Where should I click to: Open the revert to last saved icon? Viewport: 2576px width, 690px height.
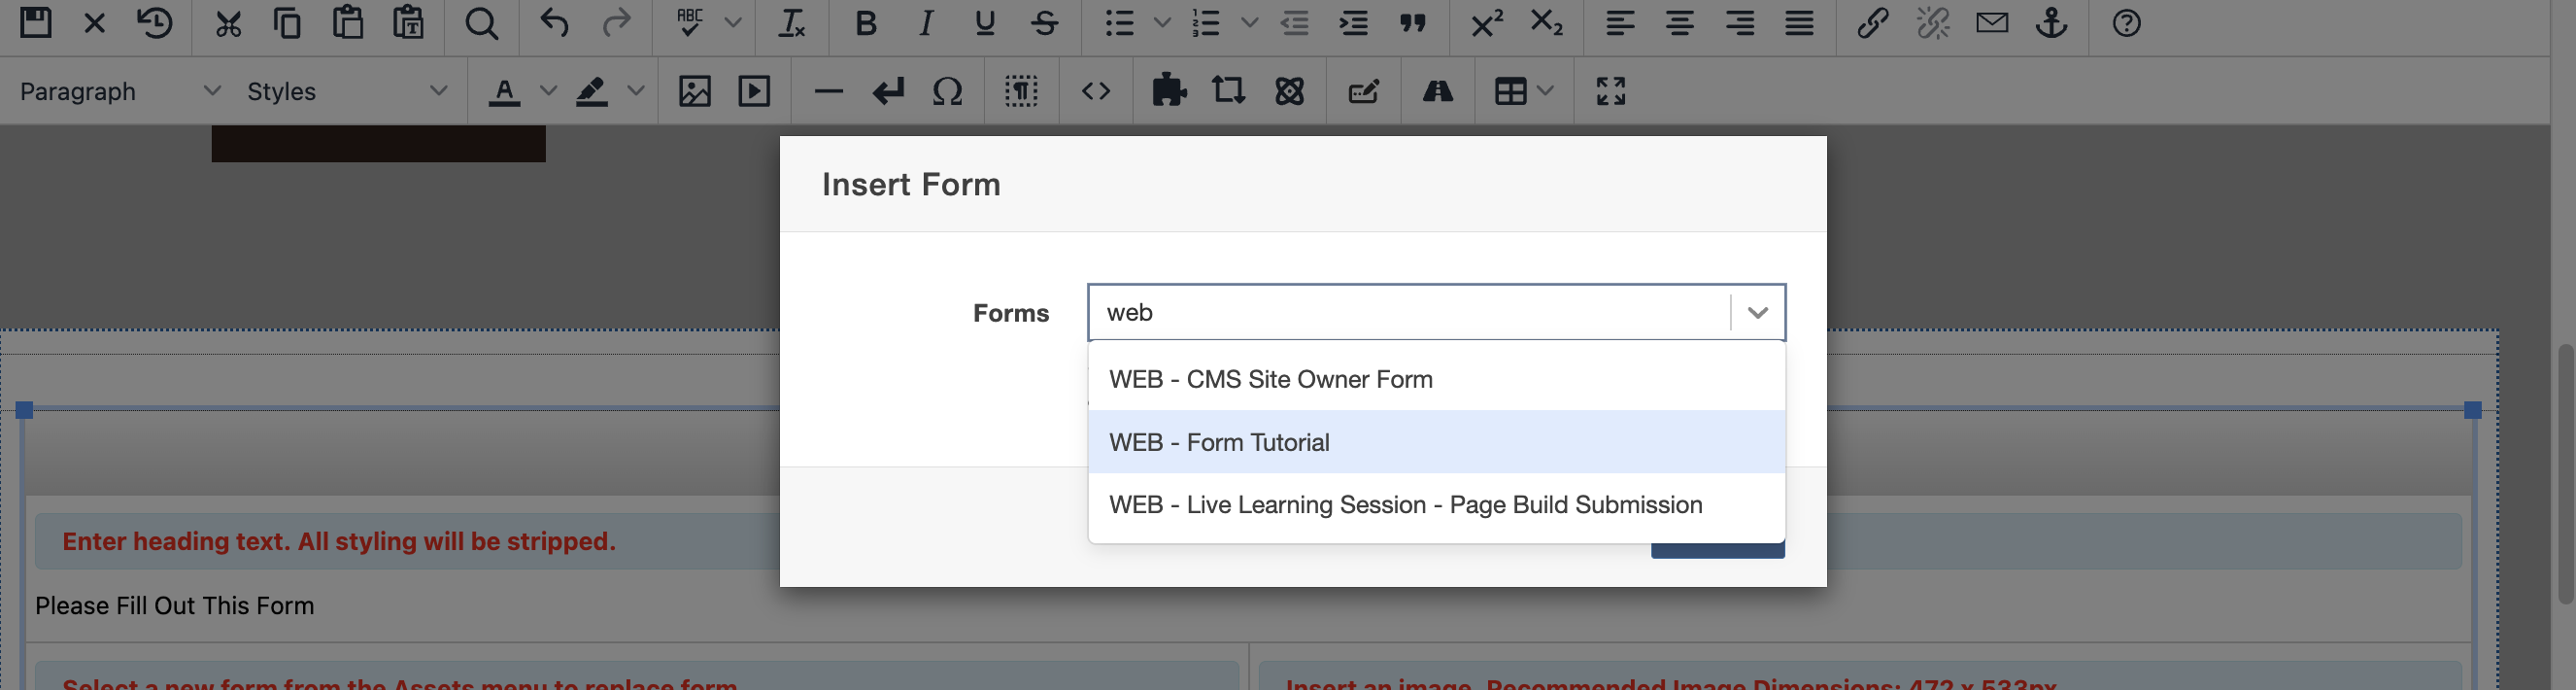[x=155, y=23]
